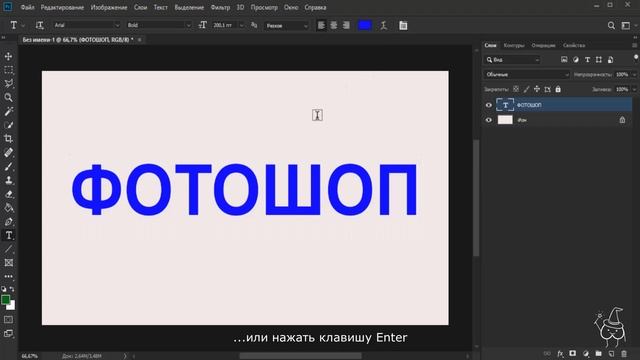Toggle filter for shape layers

[x=598, y=60]
